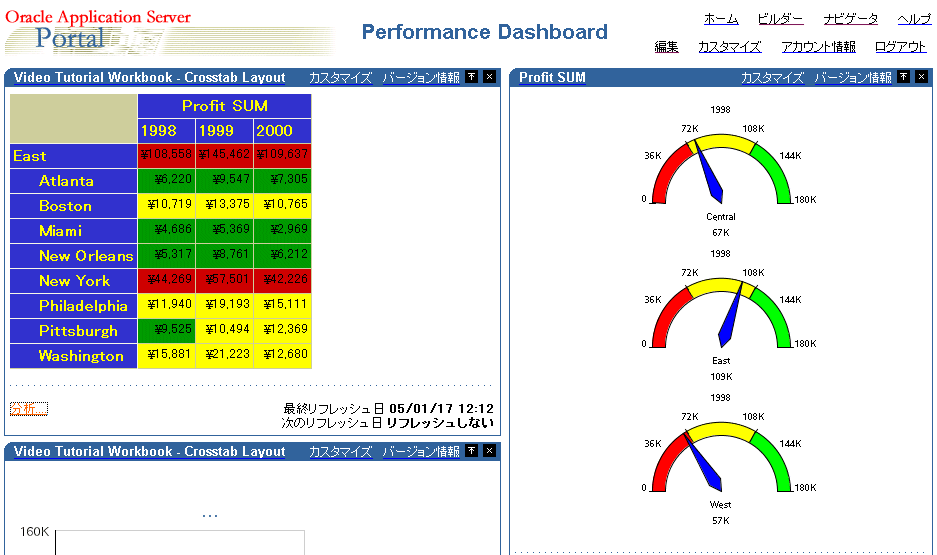Open アカウント情報 link

pyautogui.click(x=818, y=47)
